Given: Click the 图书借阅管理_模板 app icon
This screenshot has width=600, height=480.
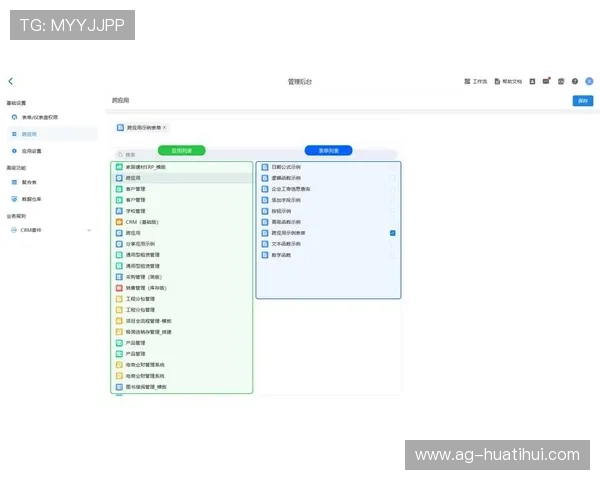Looking at the screenshot, I should pyautogui.click(x=119, y=387).
